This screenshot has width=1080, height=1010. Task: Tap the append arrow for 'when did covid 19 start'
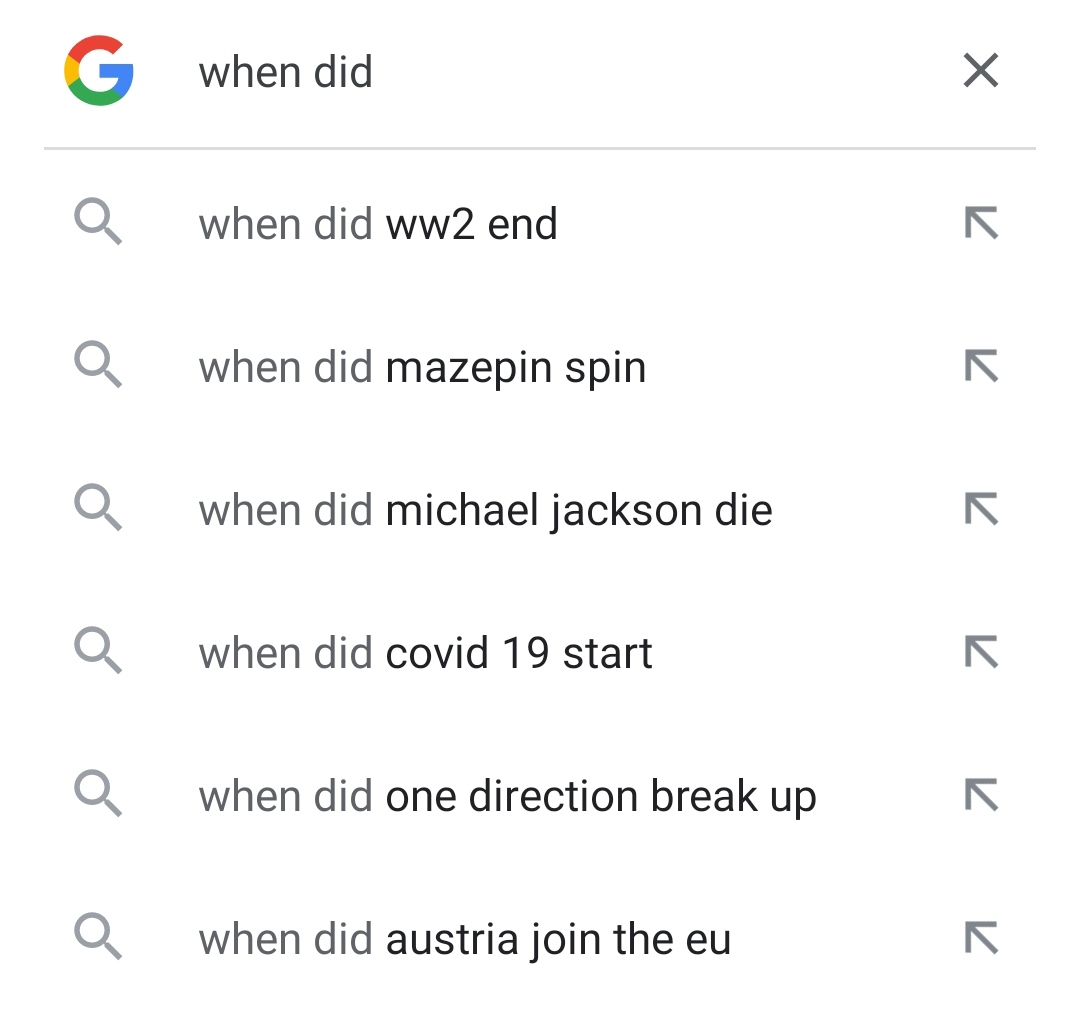982,652
